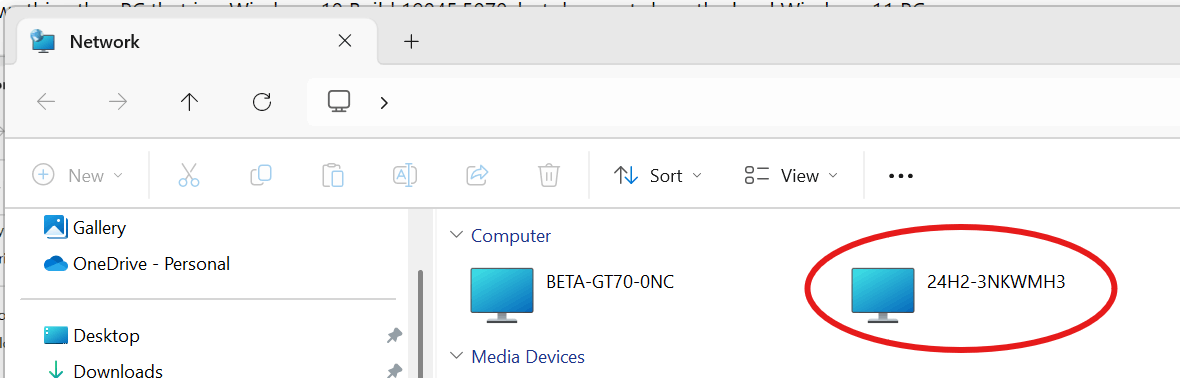Click the Computer group heading
Viewport: 1180px width, 378px height.
[511, 236]
